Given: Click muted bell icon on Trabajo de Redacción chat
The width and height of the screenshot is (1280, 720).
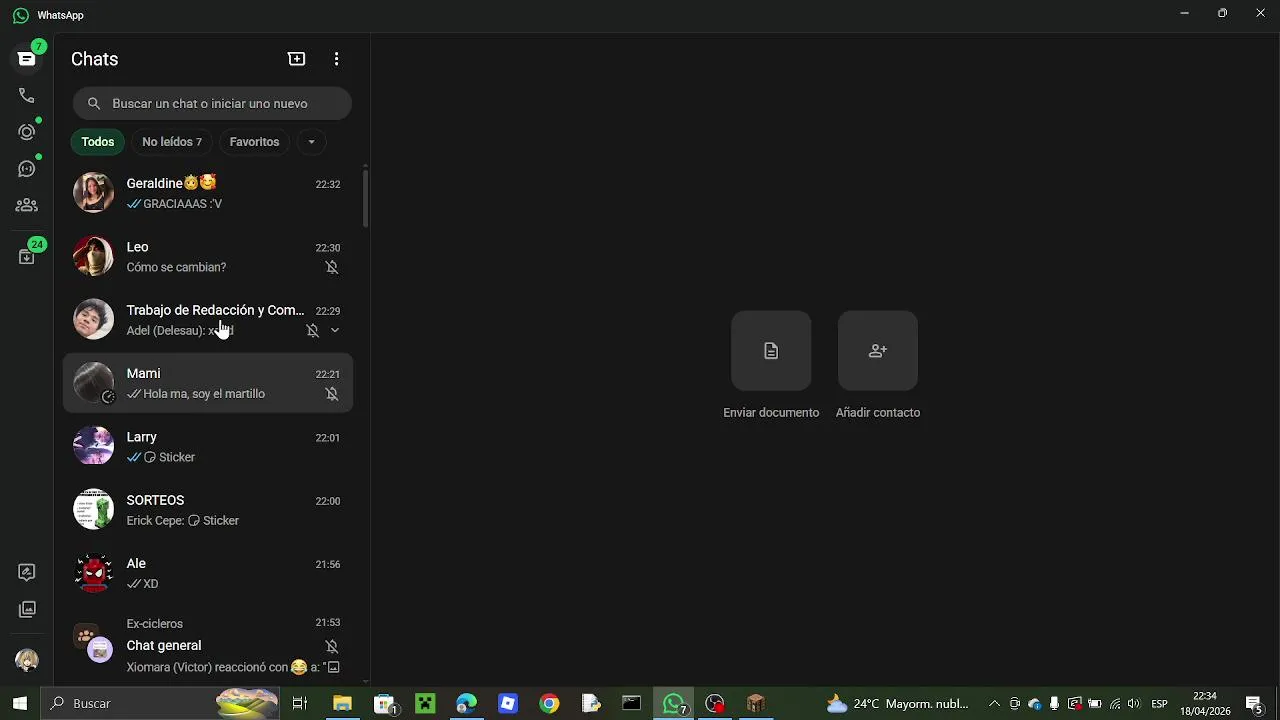Looking at the screenshot, I should click(x=312, y=331).
